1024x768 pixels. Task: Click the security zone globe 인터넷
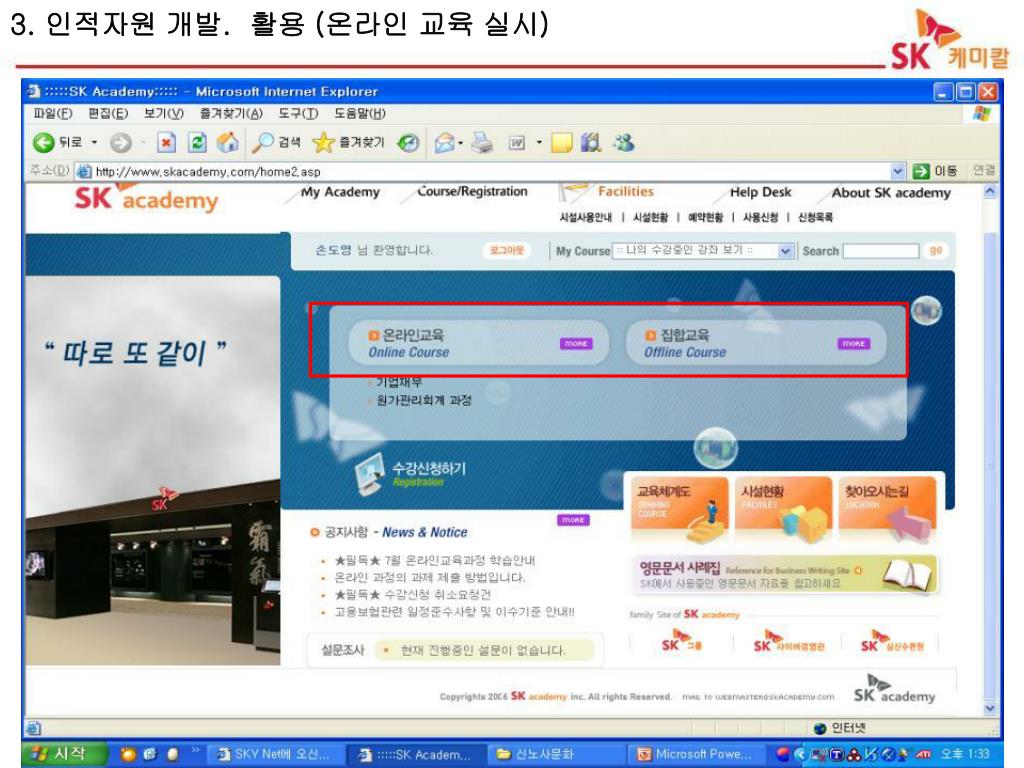[x=840, y=728]
